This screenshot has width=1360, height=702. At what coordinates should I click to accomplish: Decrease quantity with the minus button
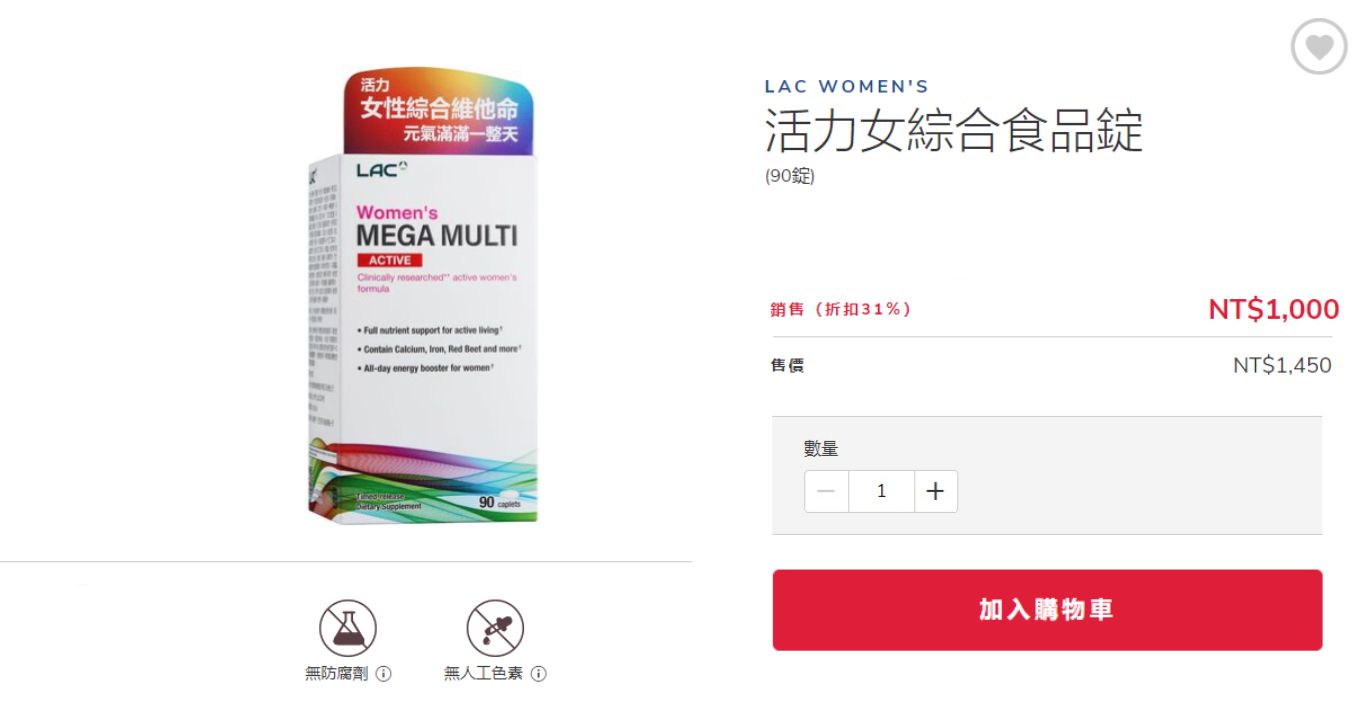pyautogui.click(x=826, y=491)
